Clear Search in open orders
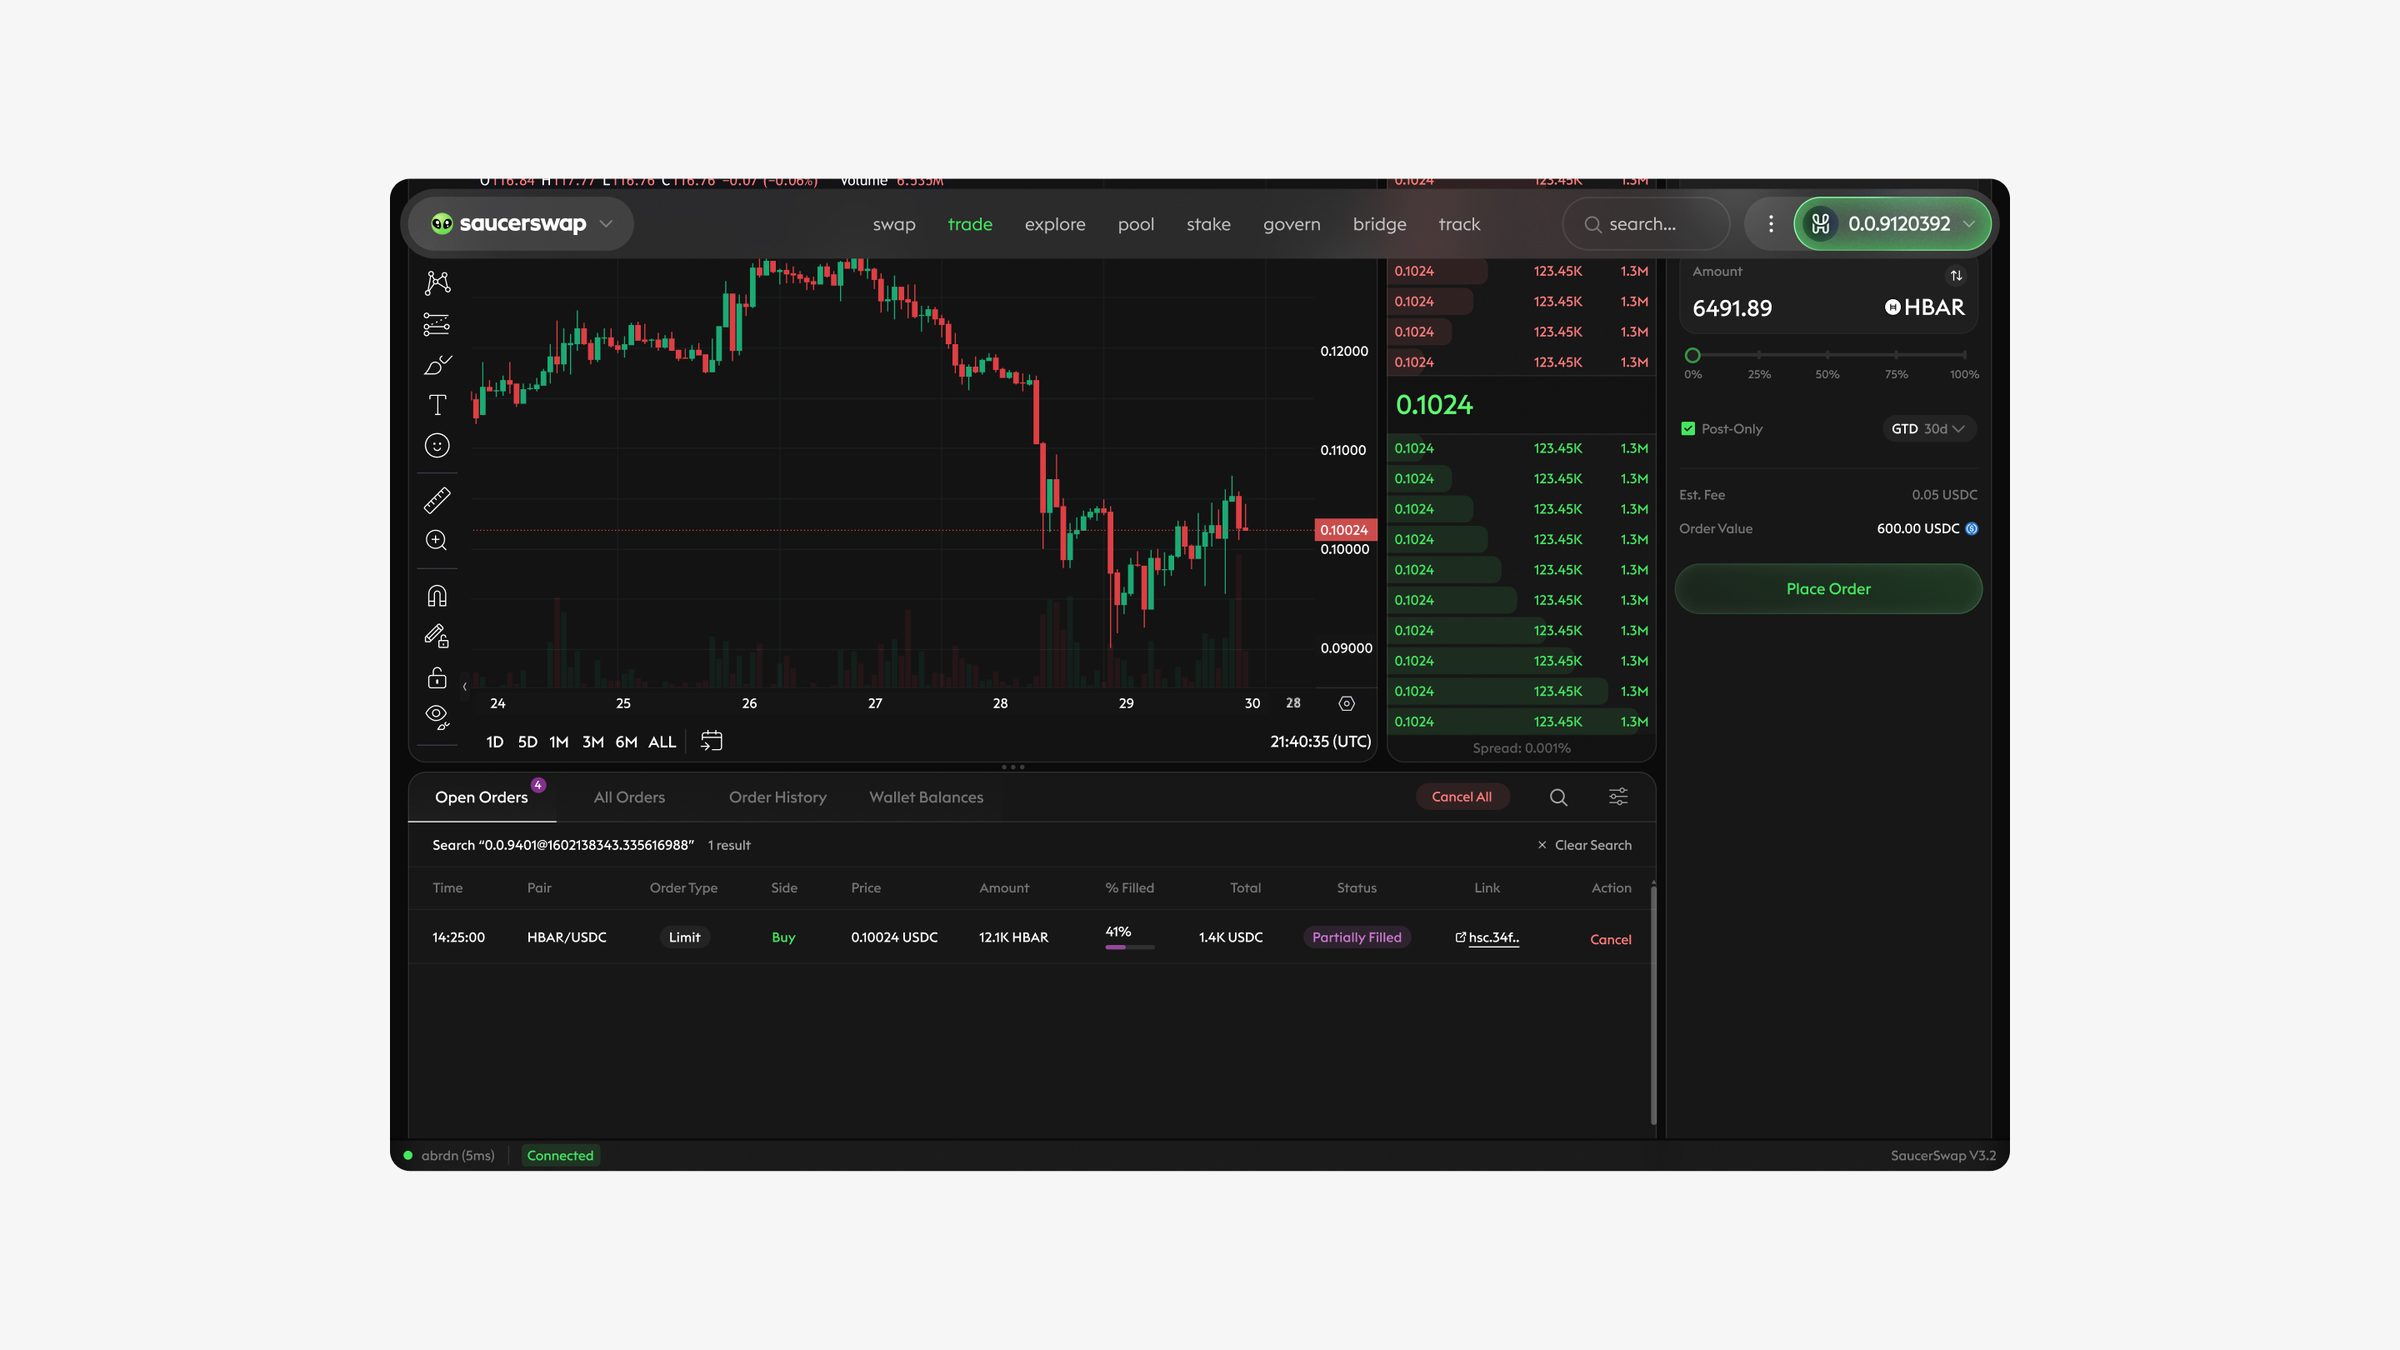Viewport: 2400px width, 1350px height. pyautogui.click(x=1584, y=846)
